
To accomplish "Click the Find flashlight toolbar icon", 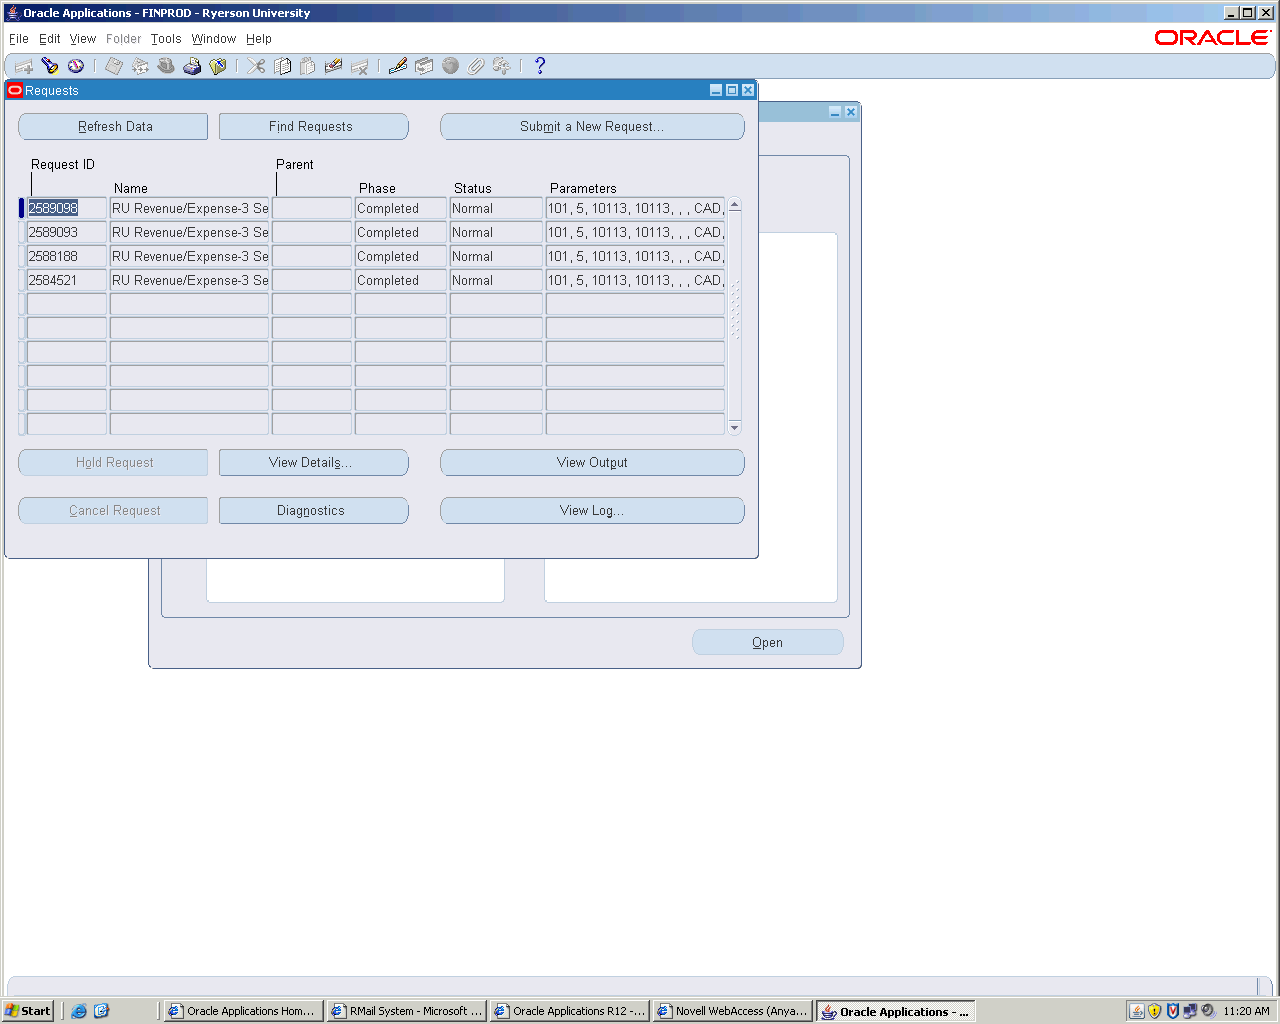I will [50, 66].
